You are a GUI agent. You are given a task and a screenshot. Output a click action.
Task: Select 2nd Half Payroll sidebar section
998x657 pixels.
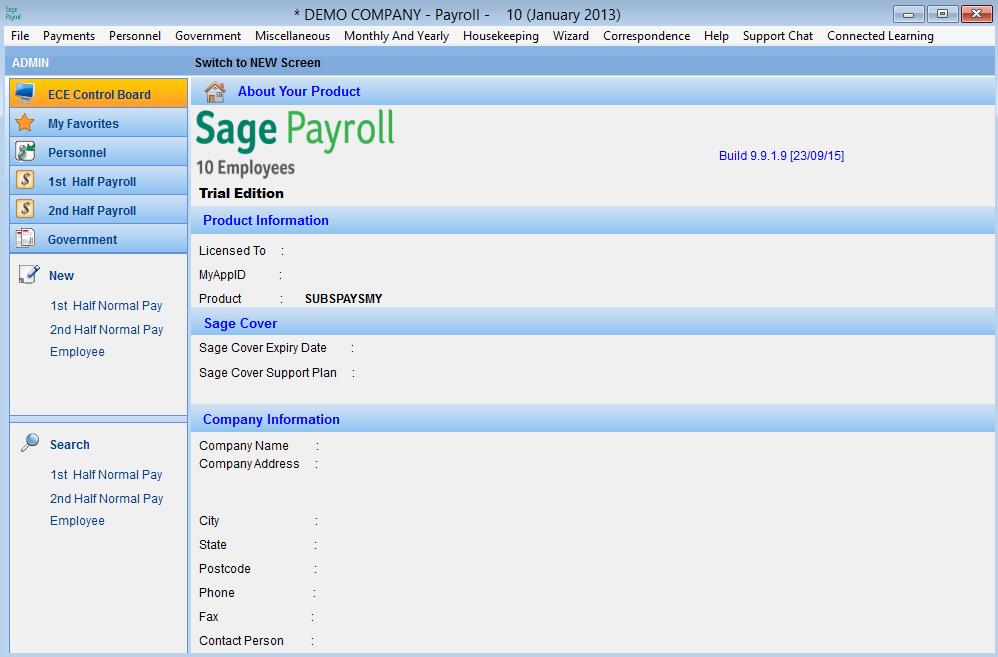click(x=99, y=209)
